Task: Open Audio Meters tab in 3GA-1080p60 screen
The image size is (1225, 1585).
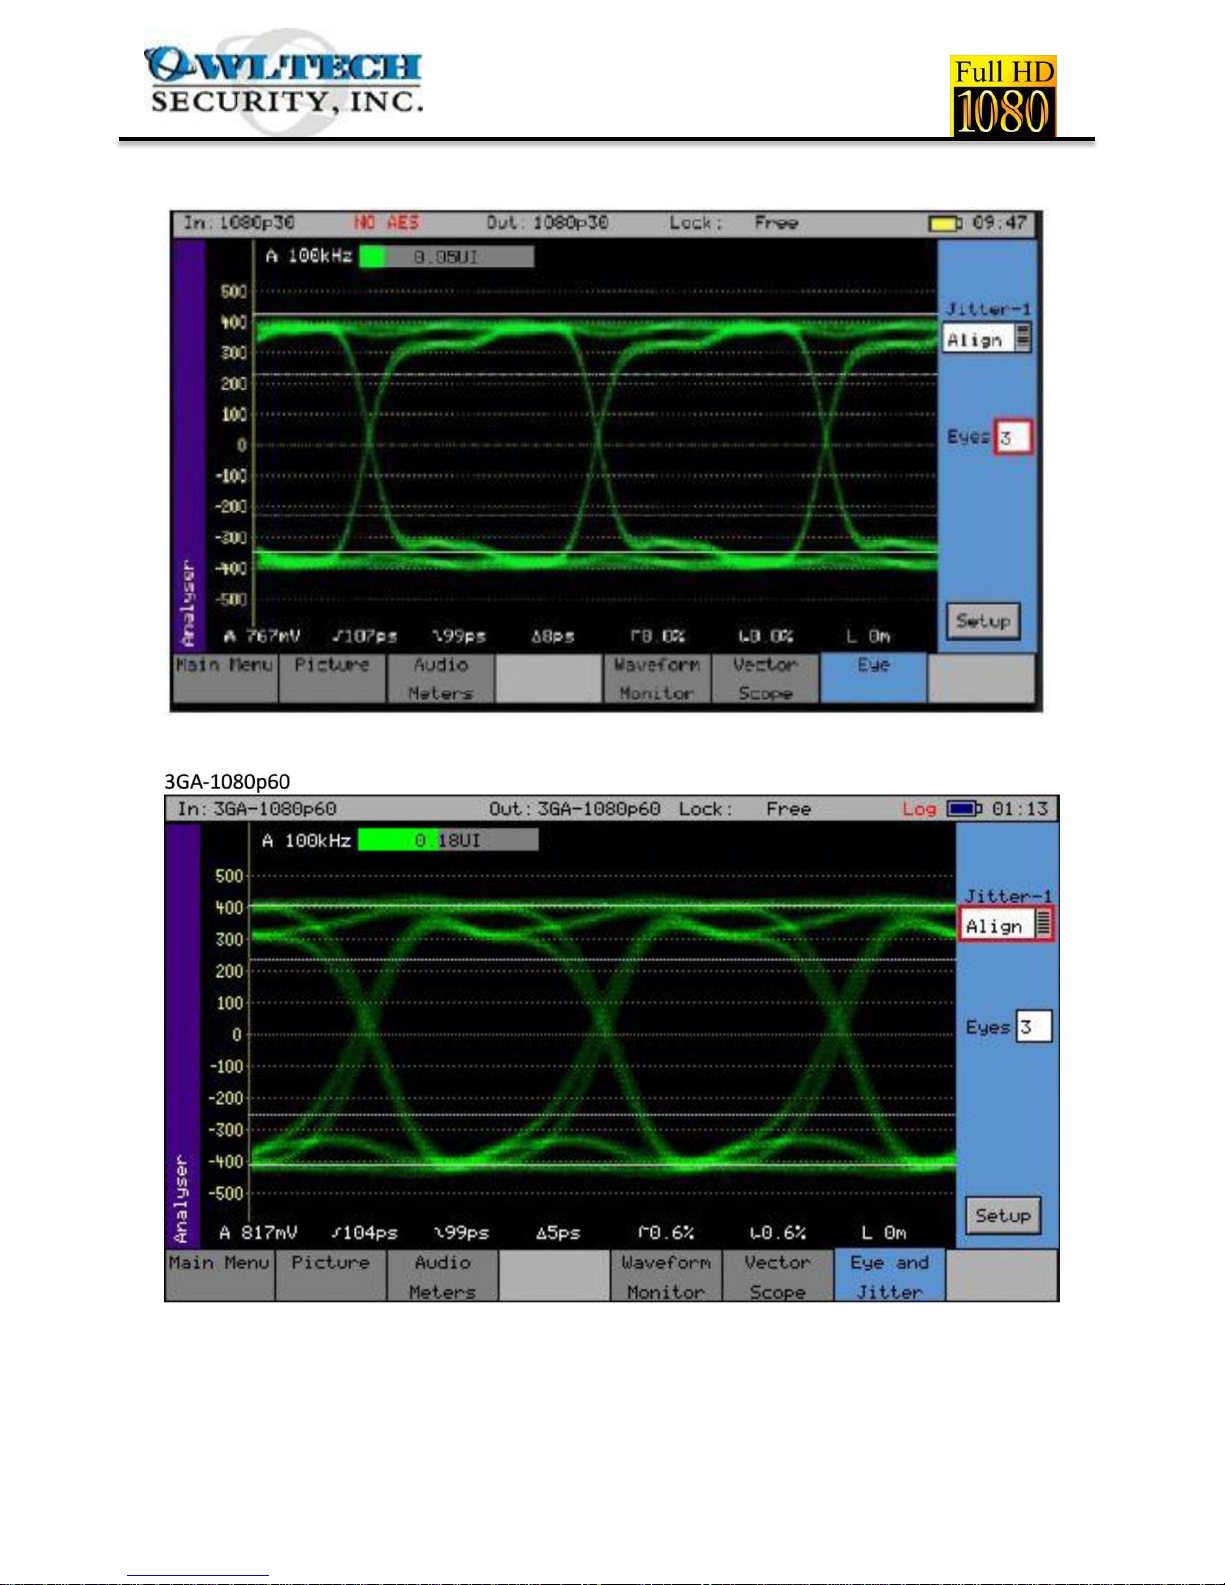Action: click(x=442, y=1275)
